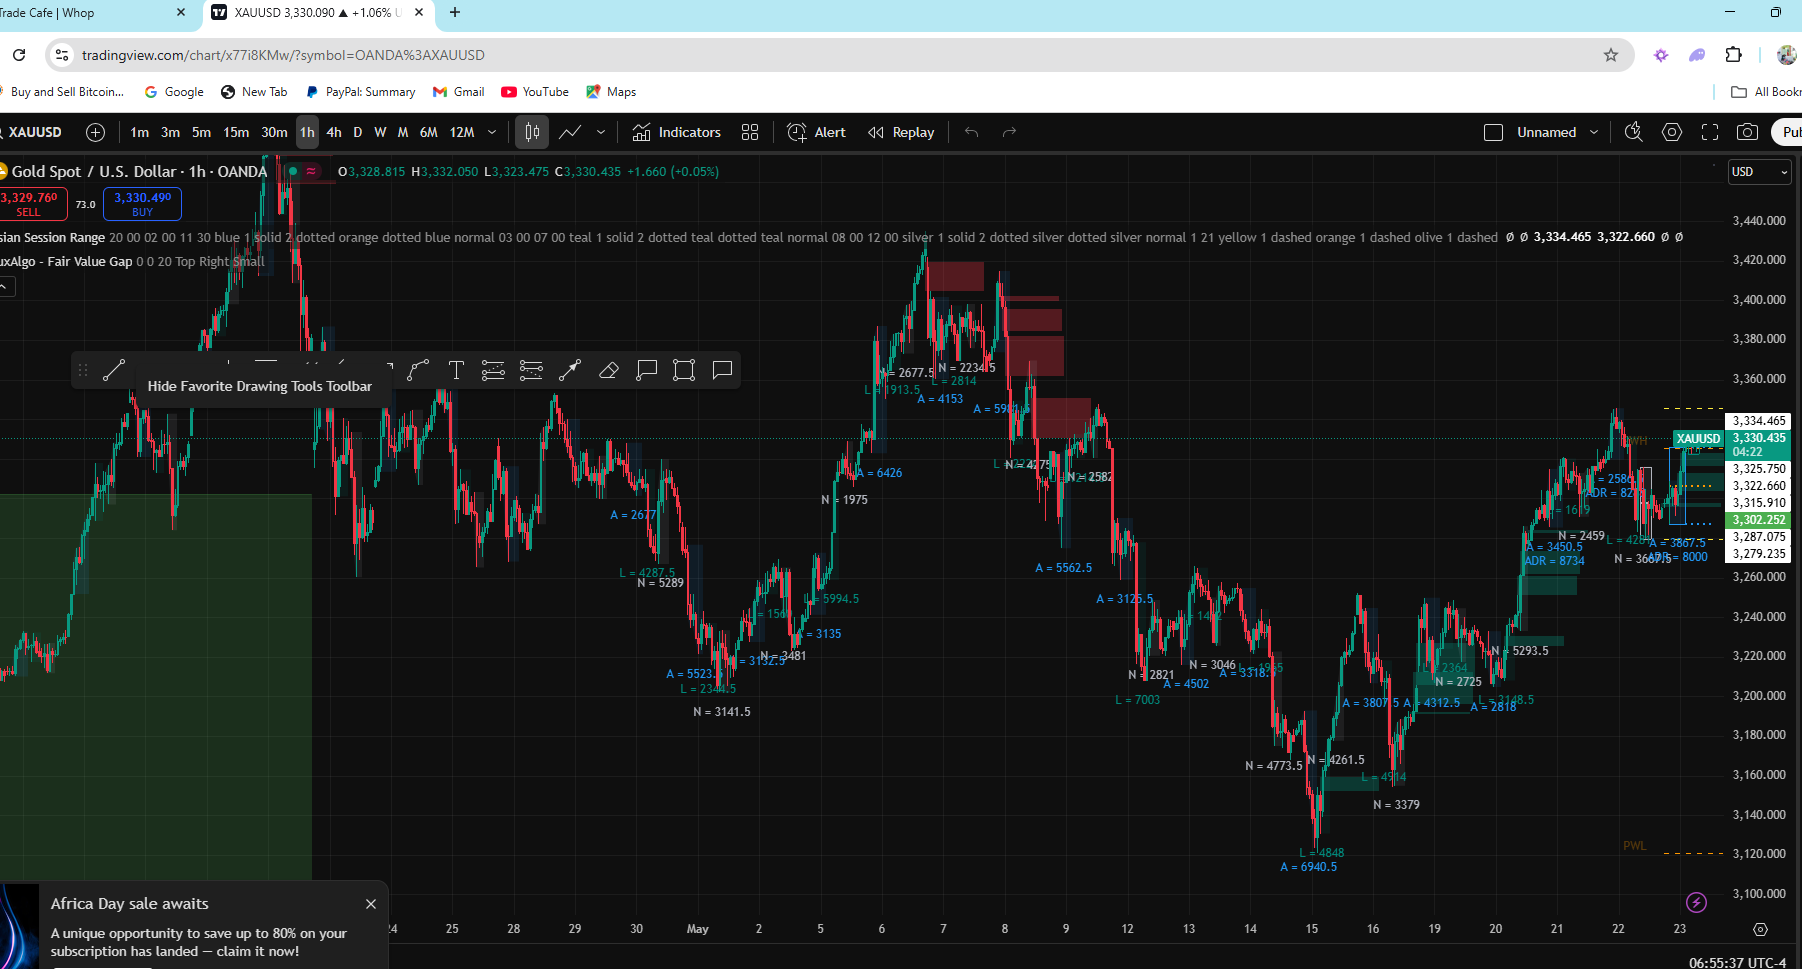The height and width of the screenshot is (969, 1802).
Task: Toggle candlestick chart style button
Action: (x=532, y=132)
